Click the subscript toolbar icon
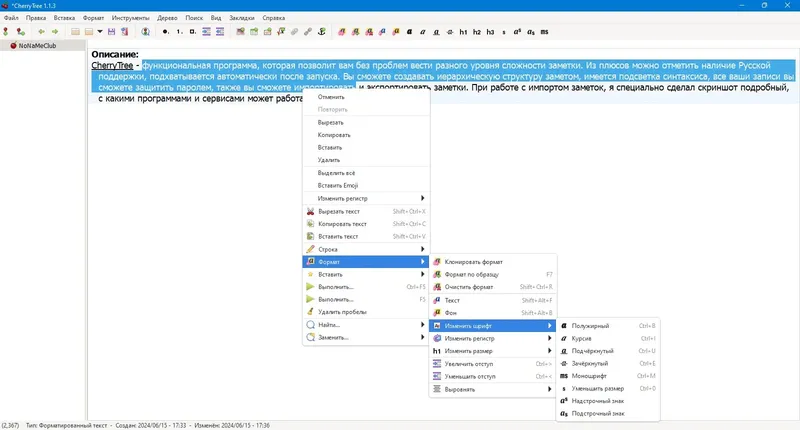The height and width of the screenshot is (430, 800). [x=531, y=32]
